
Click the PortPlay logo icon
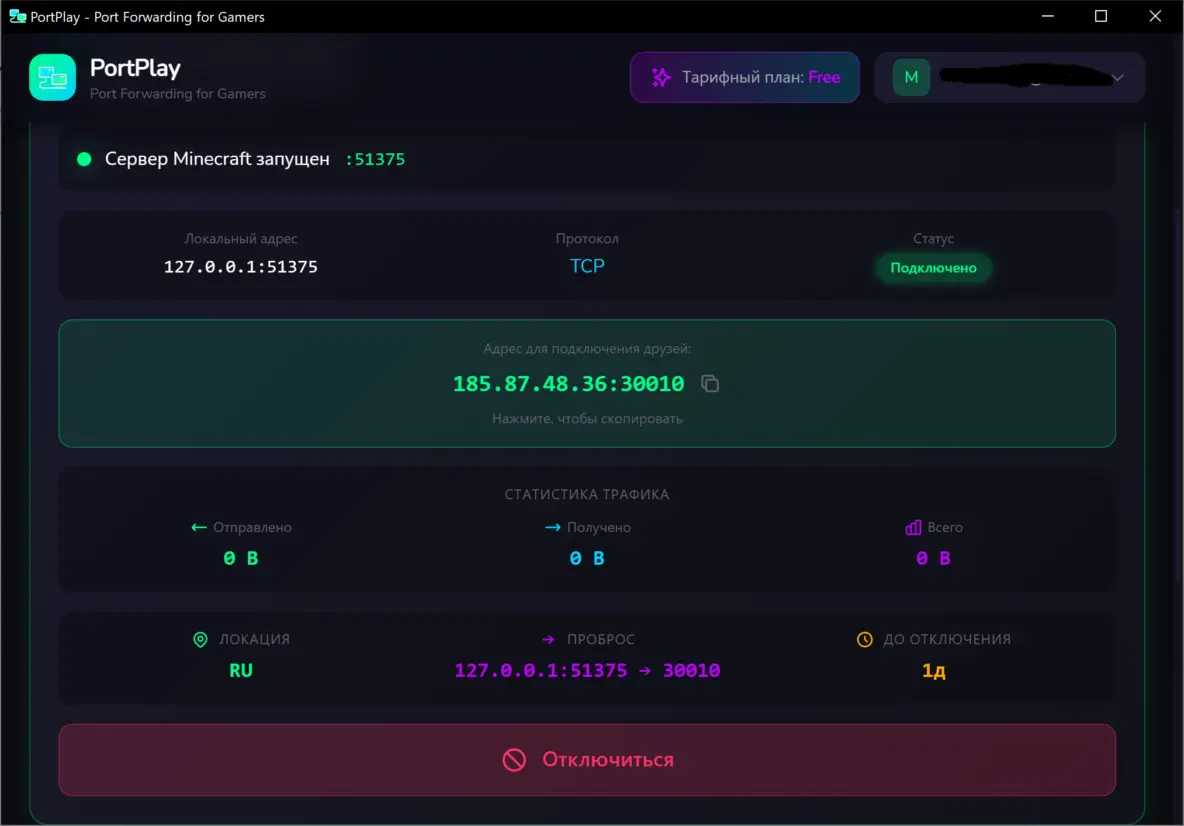tap(52, 77)
